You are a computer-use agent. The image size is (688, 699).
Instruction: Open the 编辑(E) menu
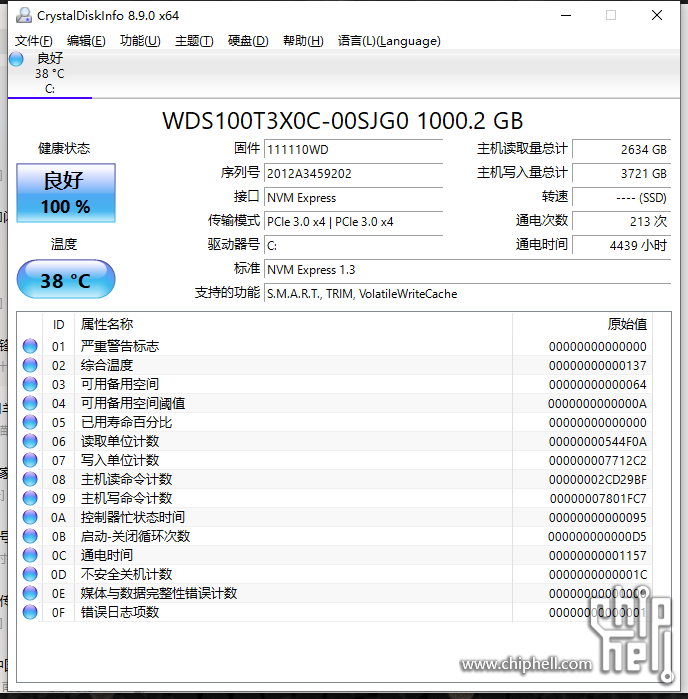[86, 41]
